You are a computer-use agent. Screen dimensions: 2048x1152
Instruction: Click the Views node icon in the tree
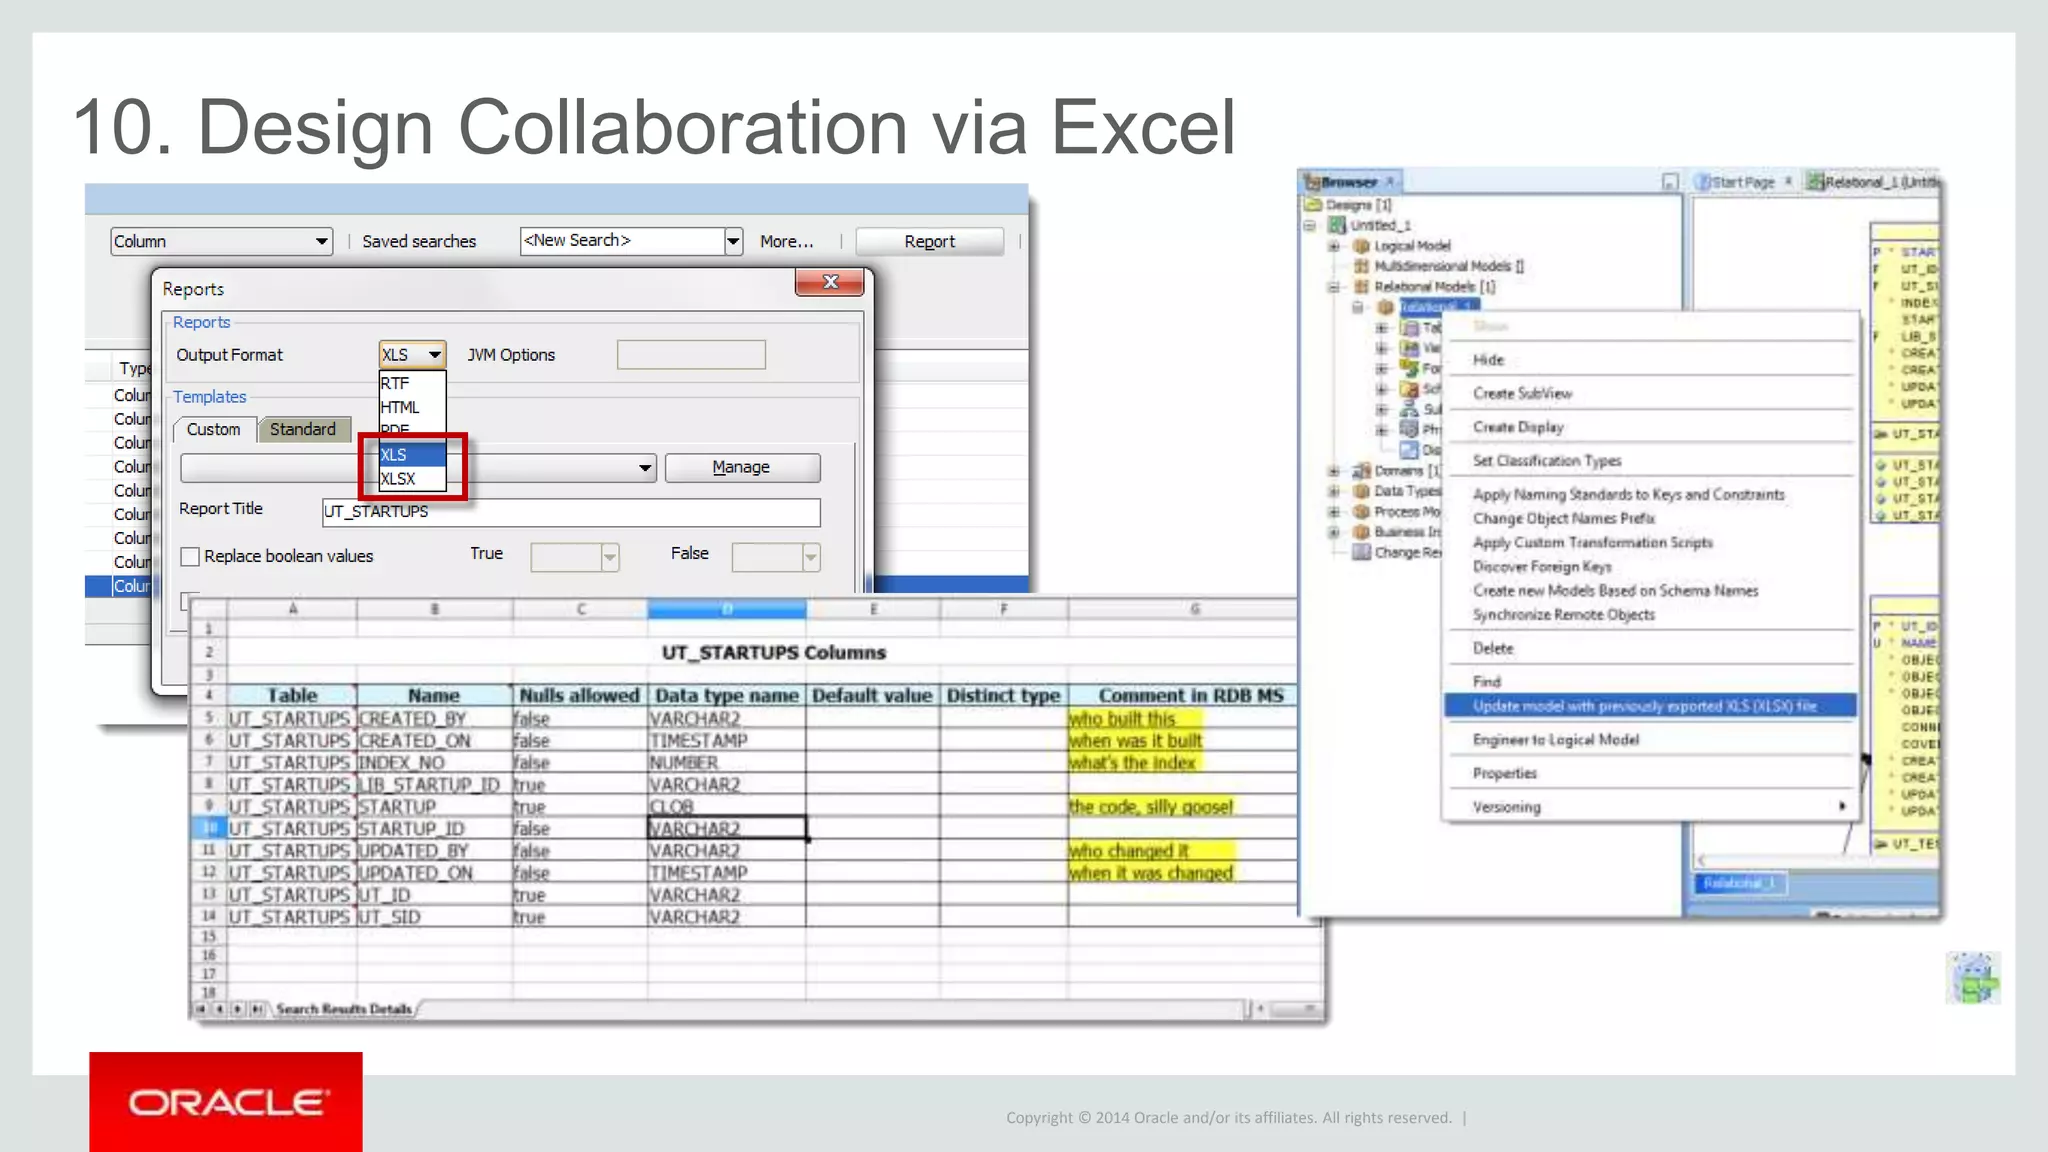[x=1410, y=348]
